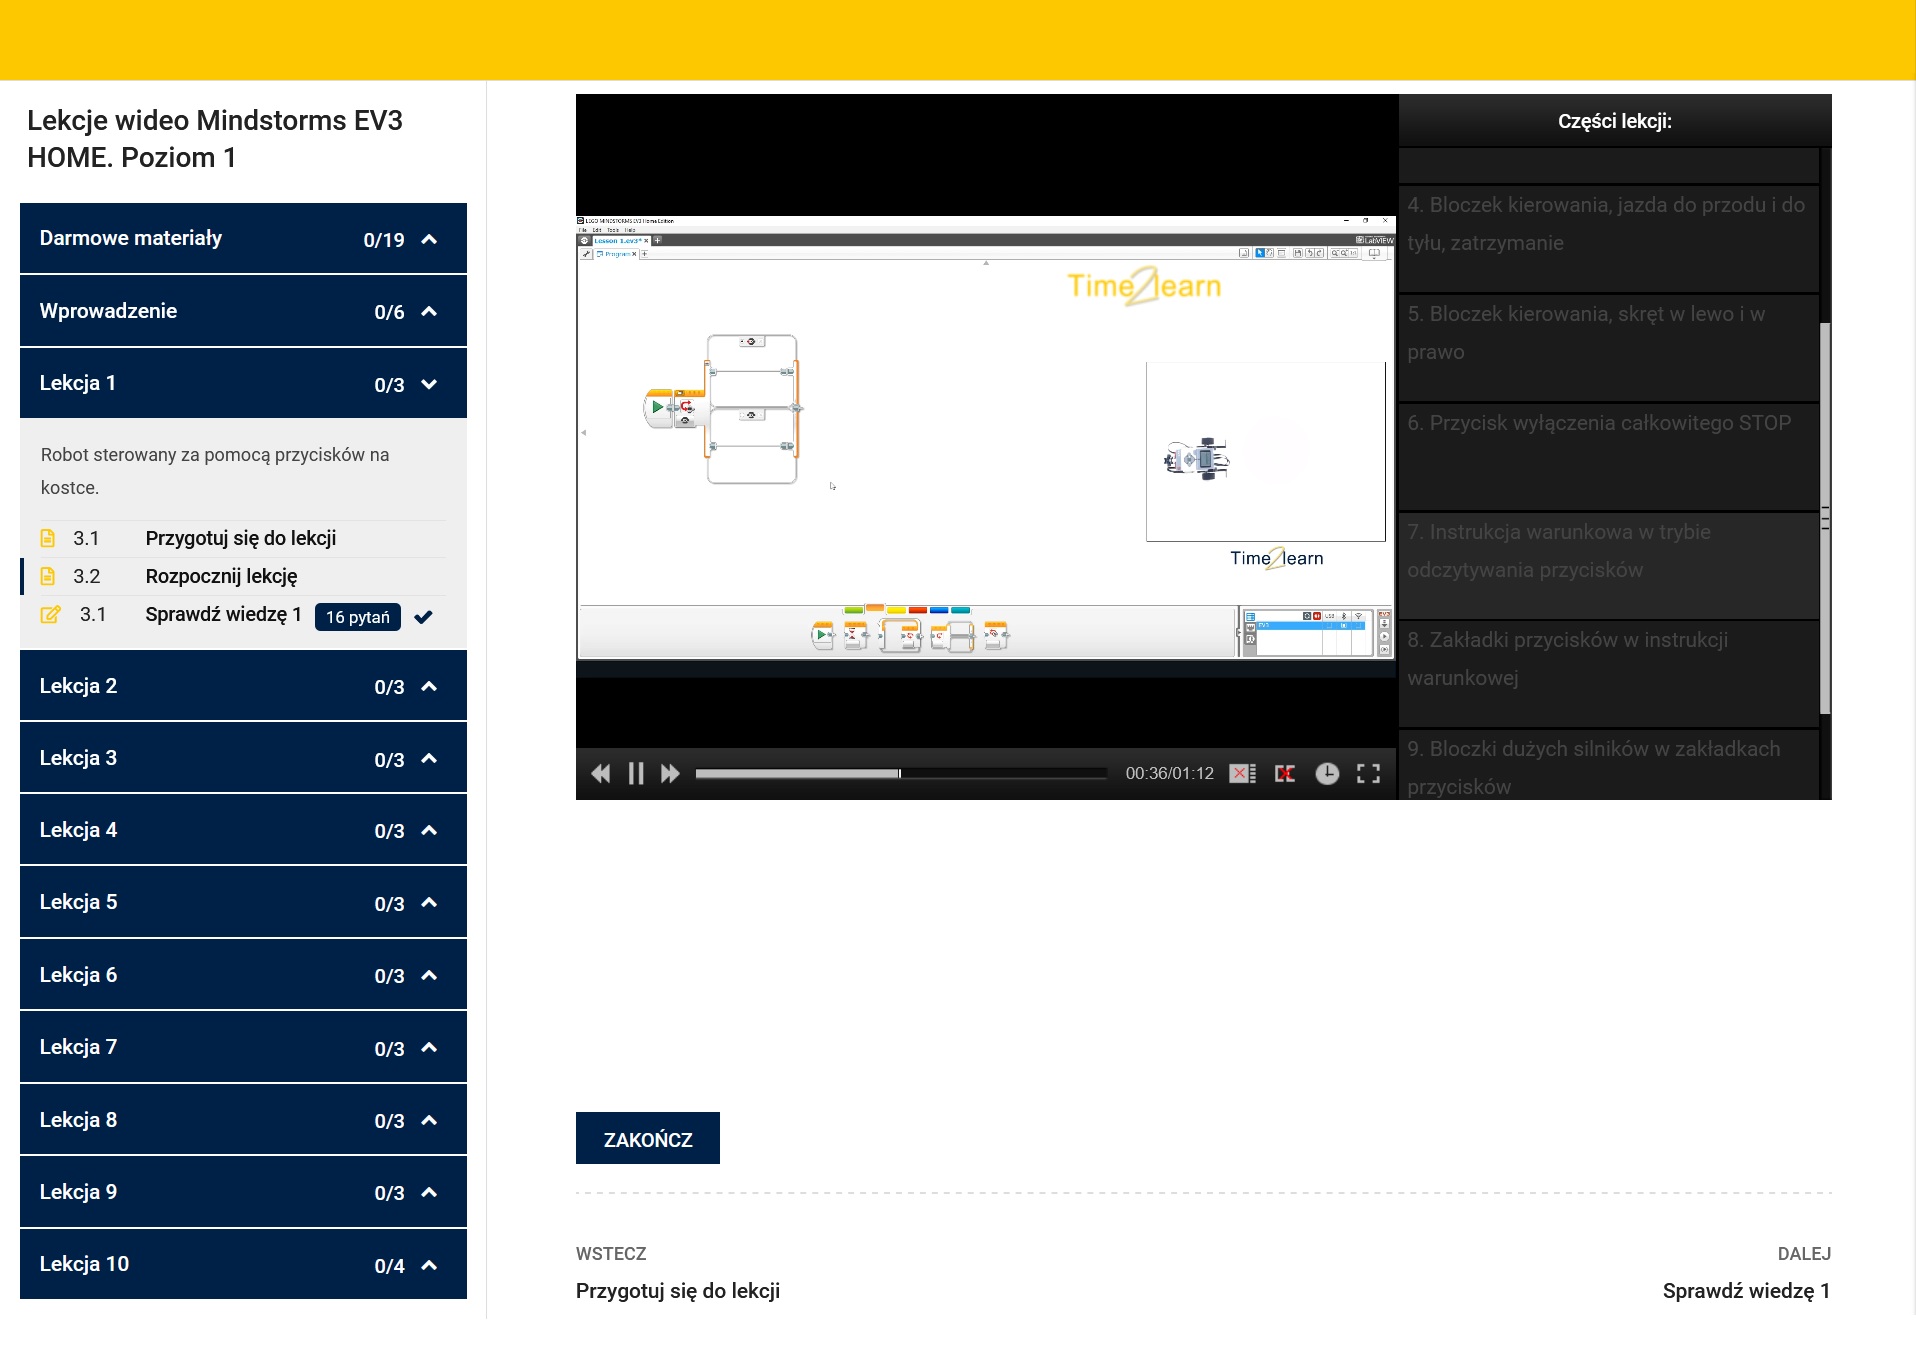
Task: Go back to Przygotuj się do lekcji
Action: (x=678, y=1291)
